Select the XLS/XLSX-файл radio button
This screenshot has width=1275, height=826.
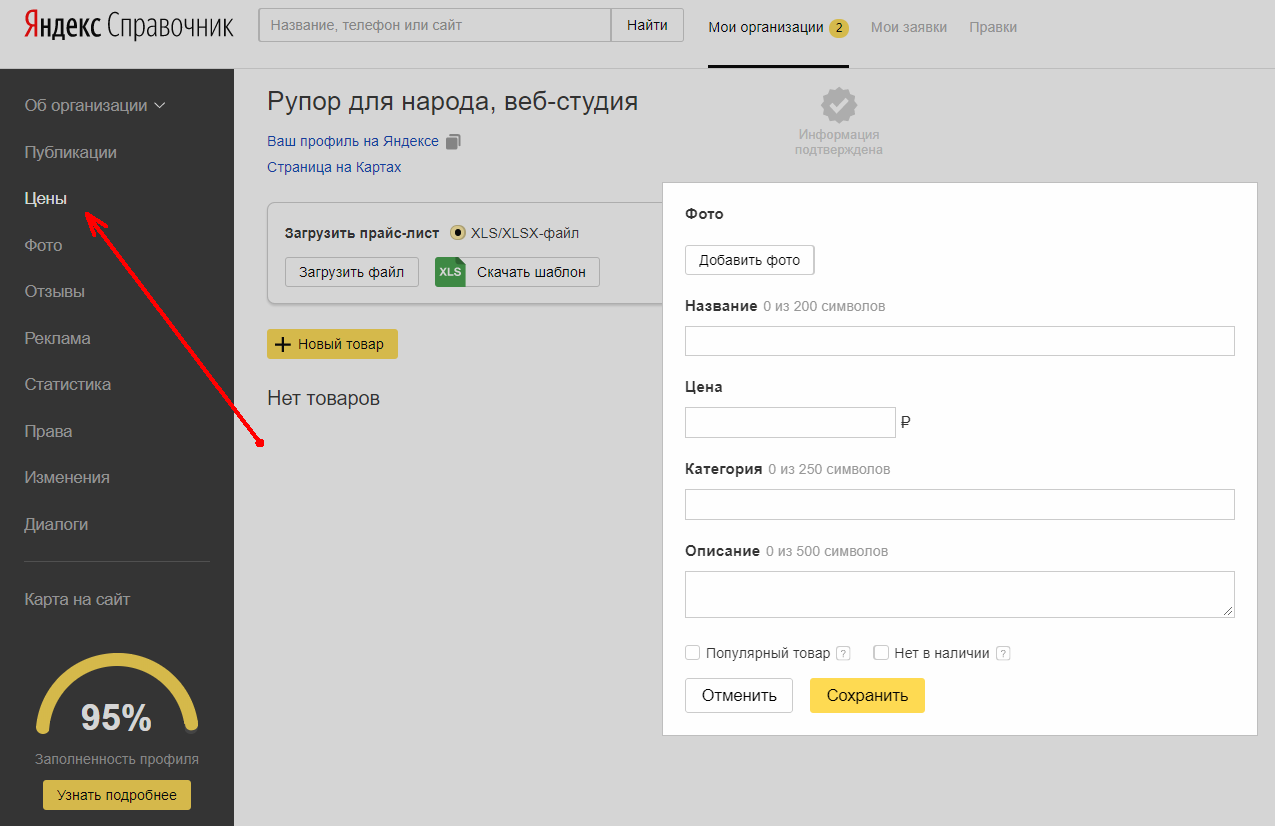[x=458, y=233]
